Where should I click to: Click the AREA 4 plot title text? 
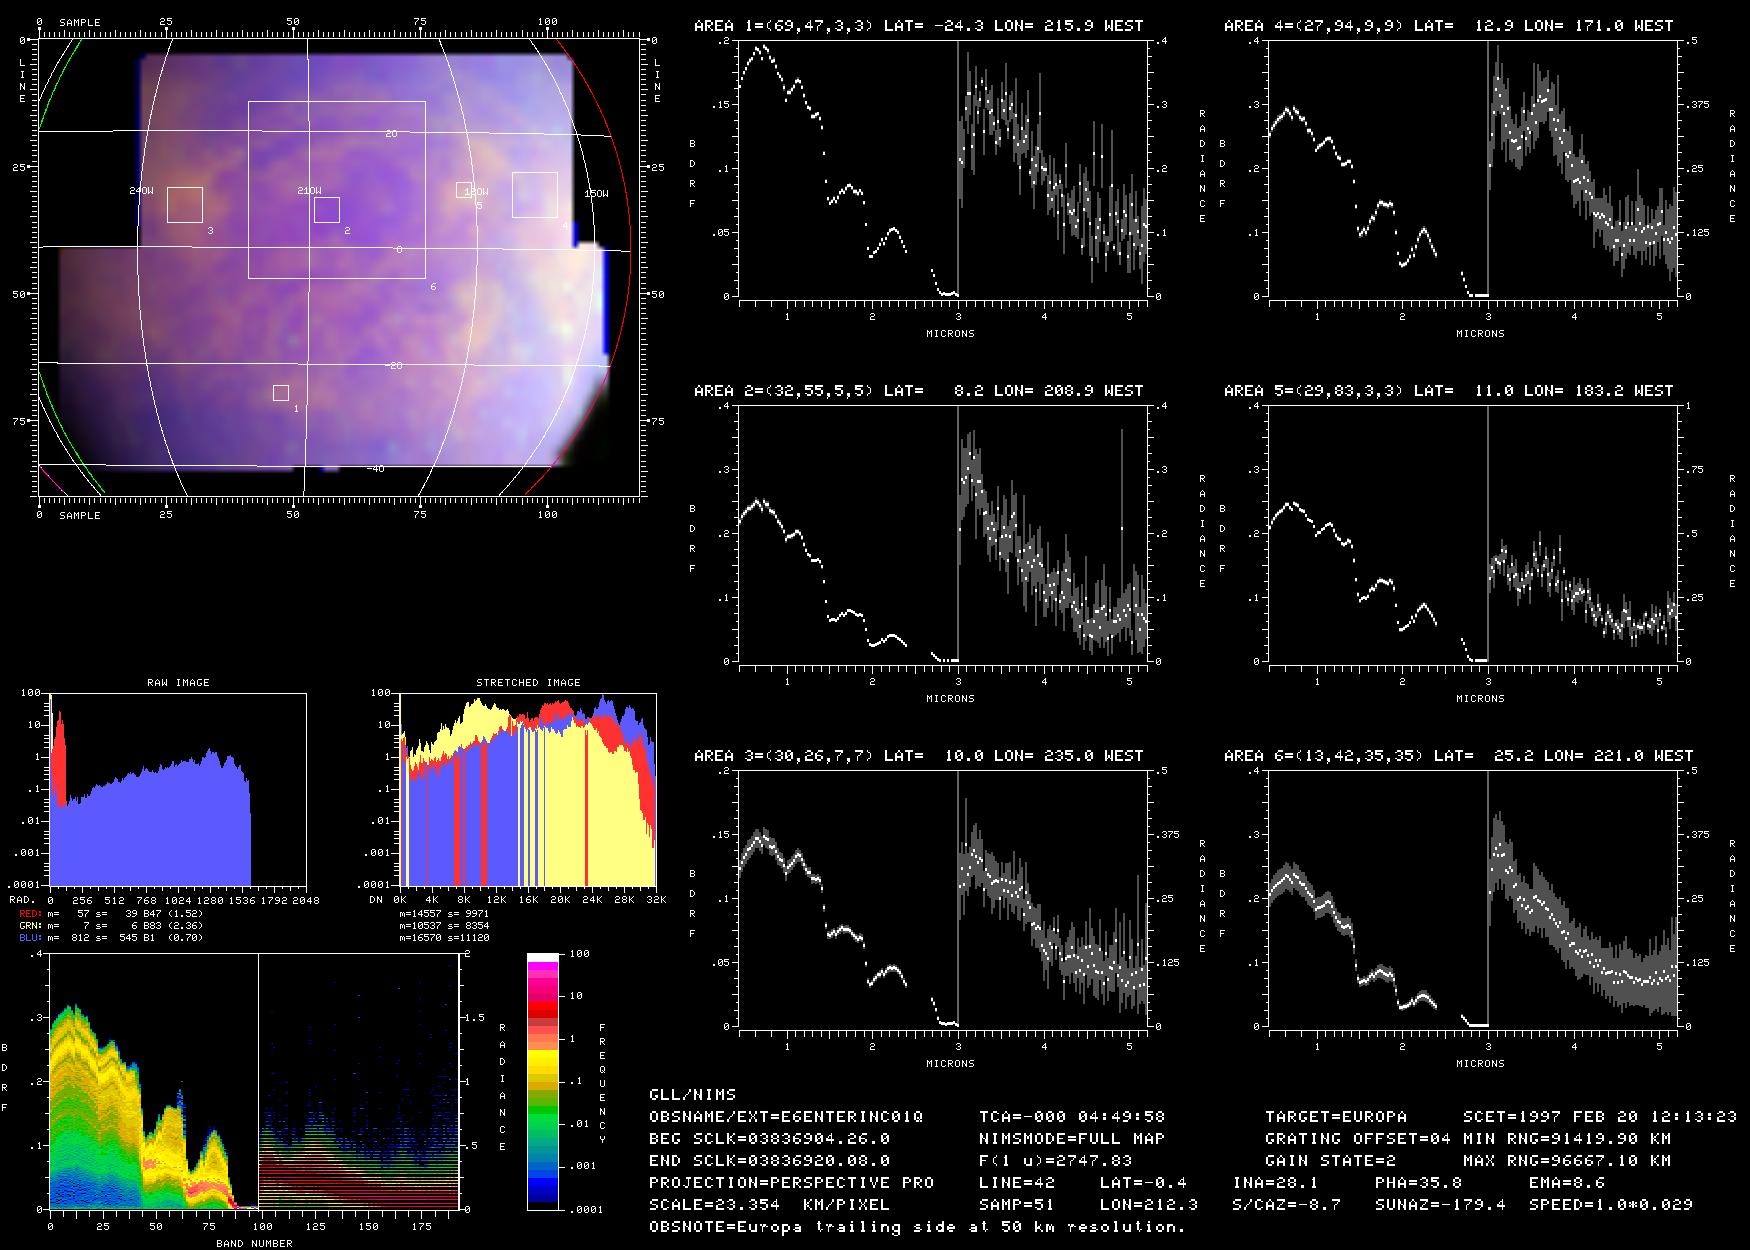1448,26
